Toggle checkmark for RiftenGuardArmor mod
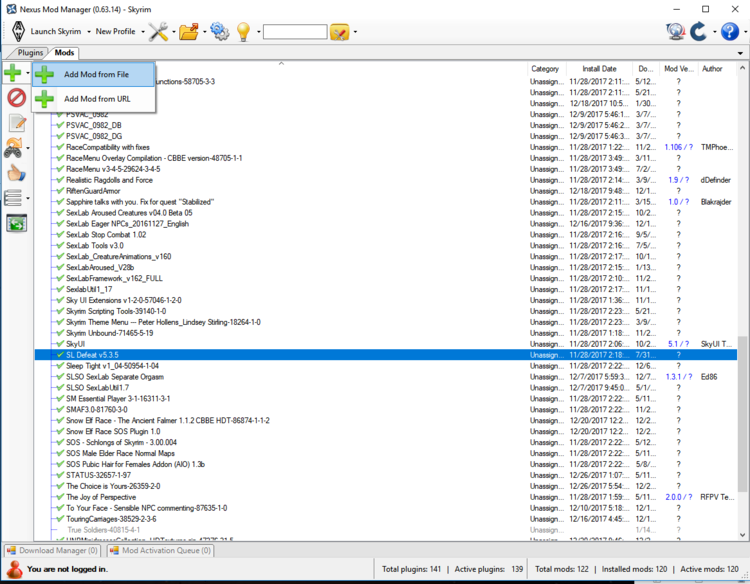 pyautogui.click(x=60, y=191)
